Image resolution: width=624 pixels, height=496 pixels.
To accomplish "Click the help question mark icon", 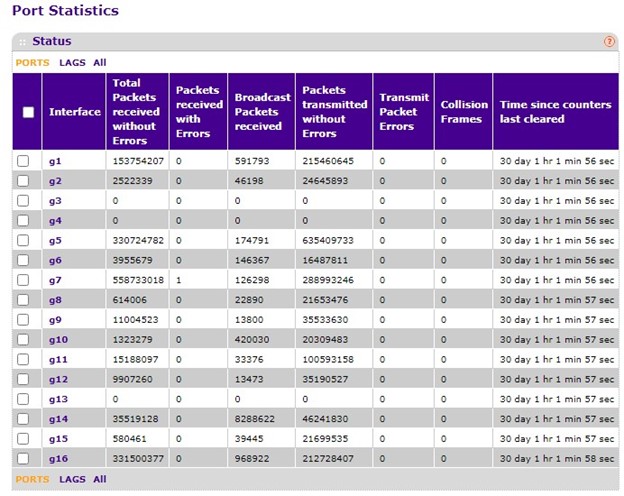I will (x=609, y=41).
